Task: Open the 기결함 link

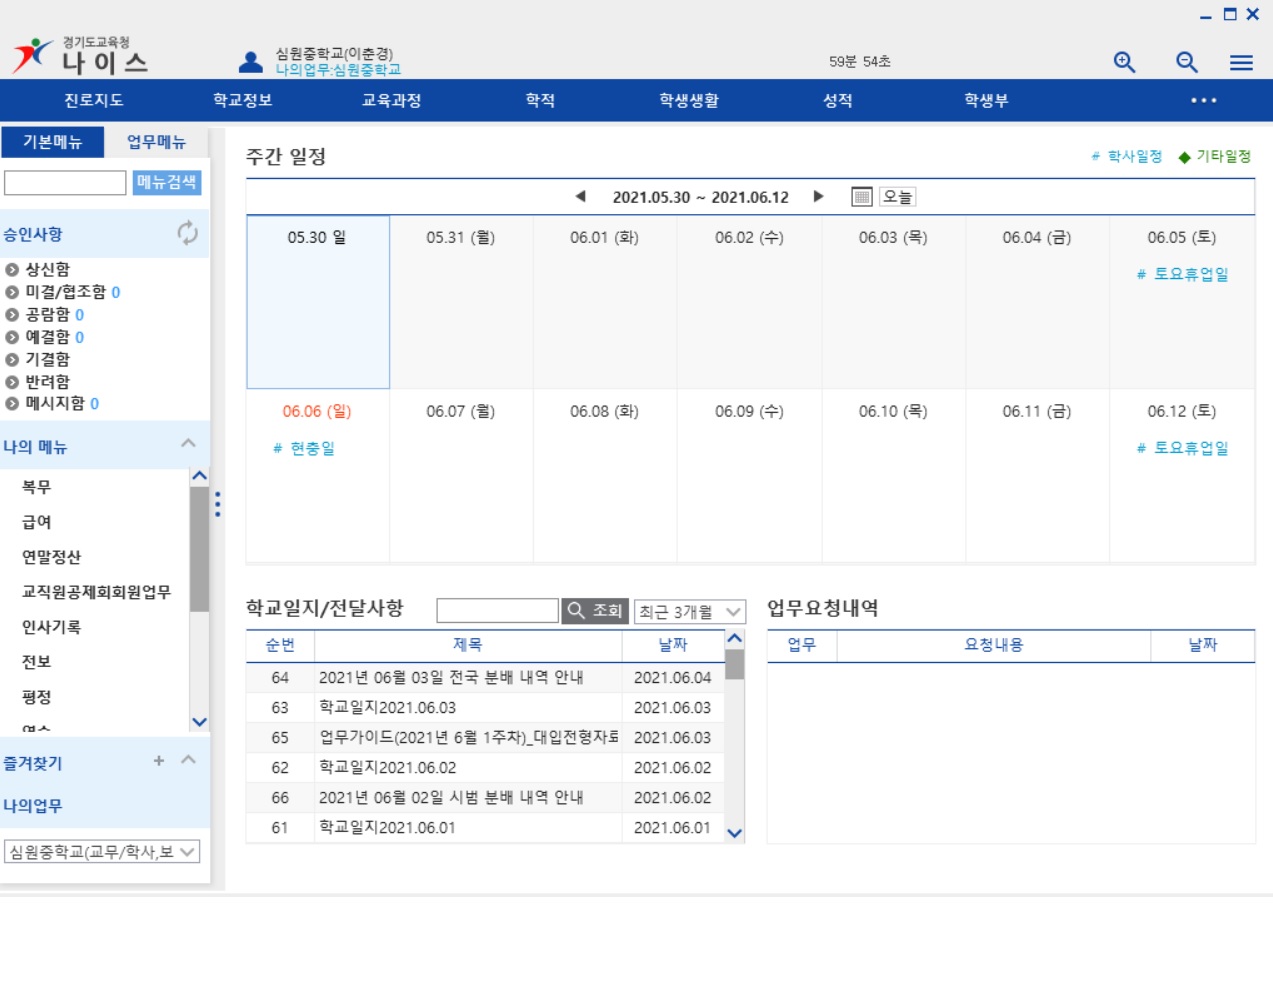Action: (47, 359)
